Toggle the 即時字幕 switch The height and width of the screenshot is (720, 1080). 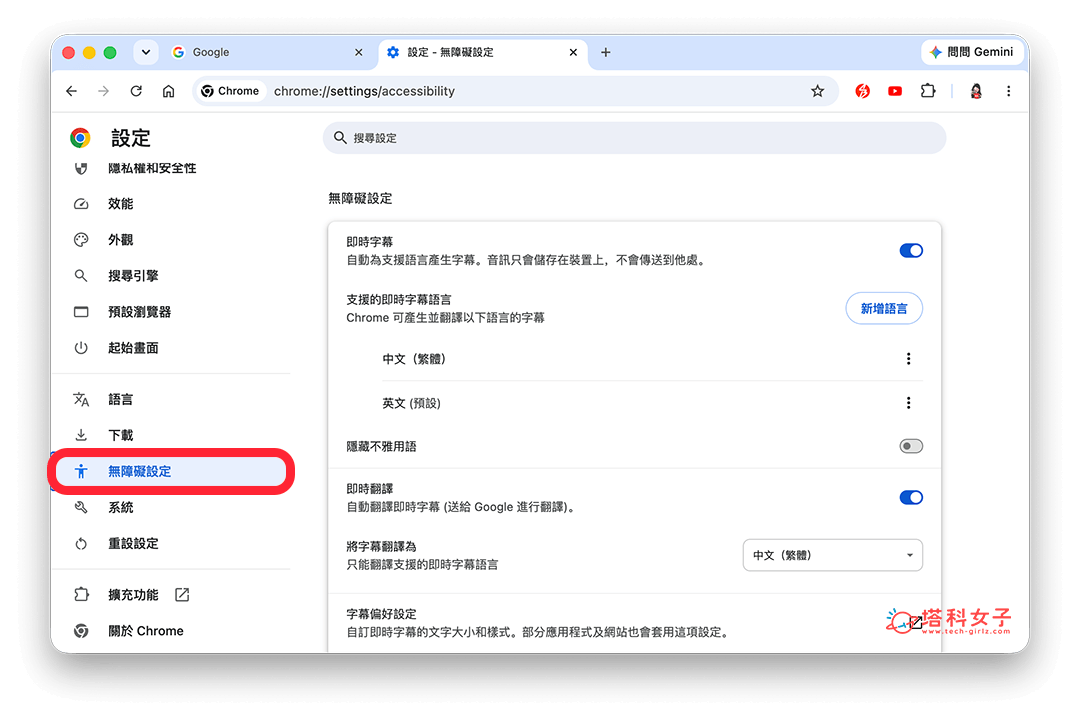click(x=911, y=251)
